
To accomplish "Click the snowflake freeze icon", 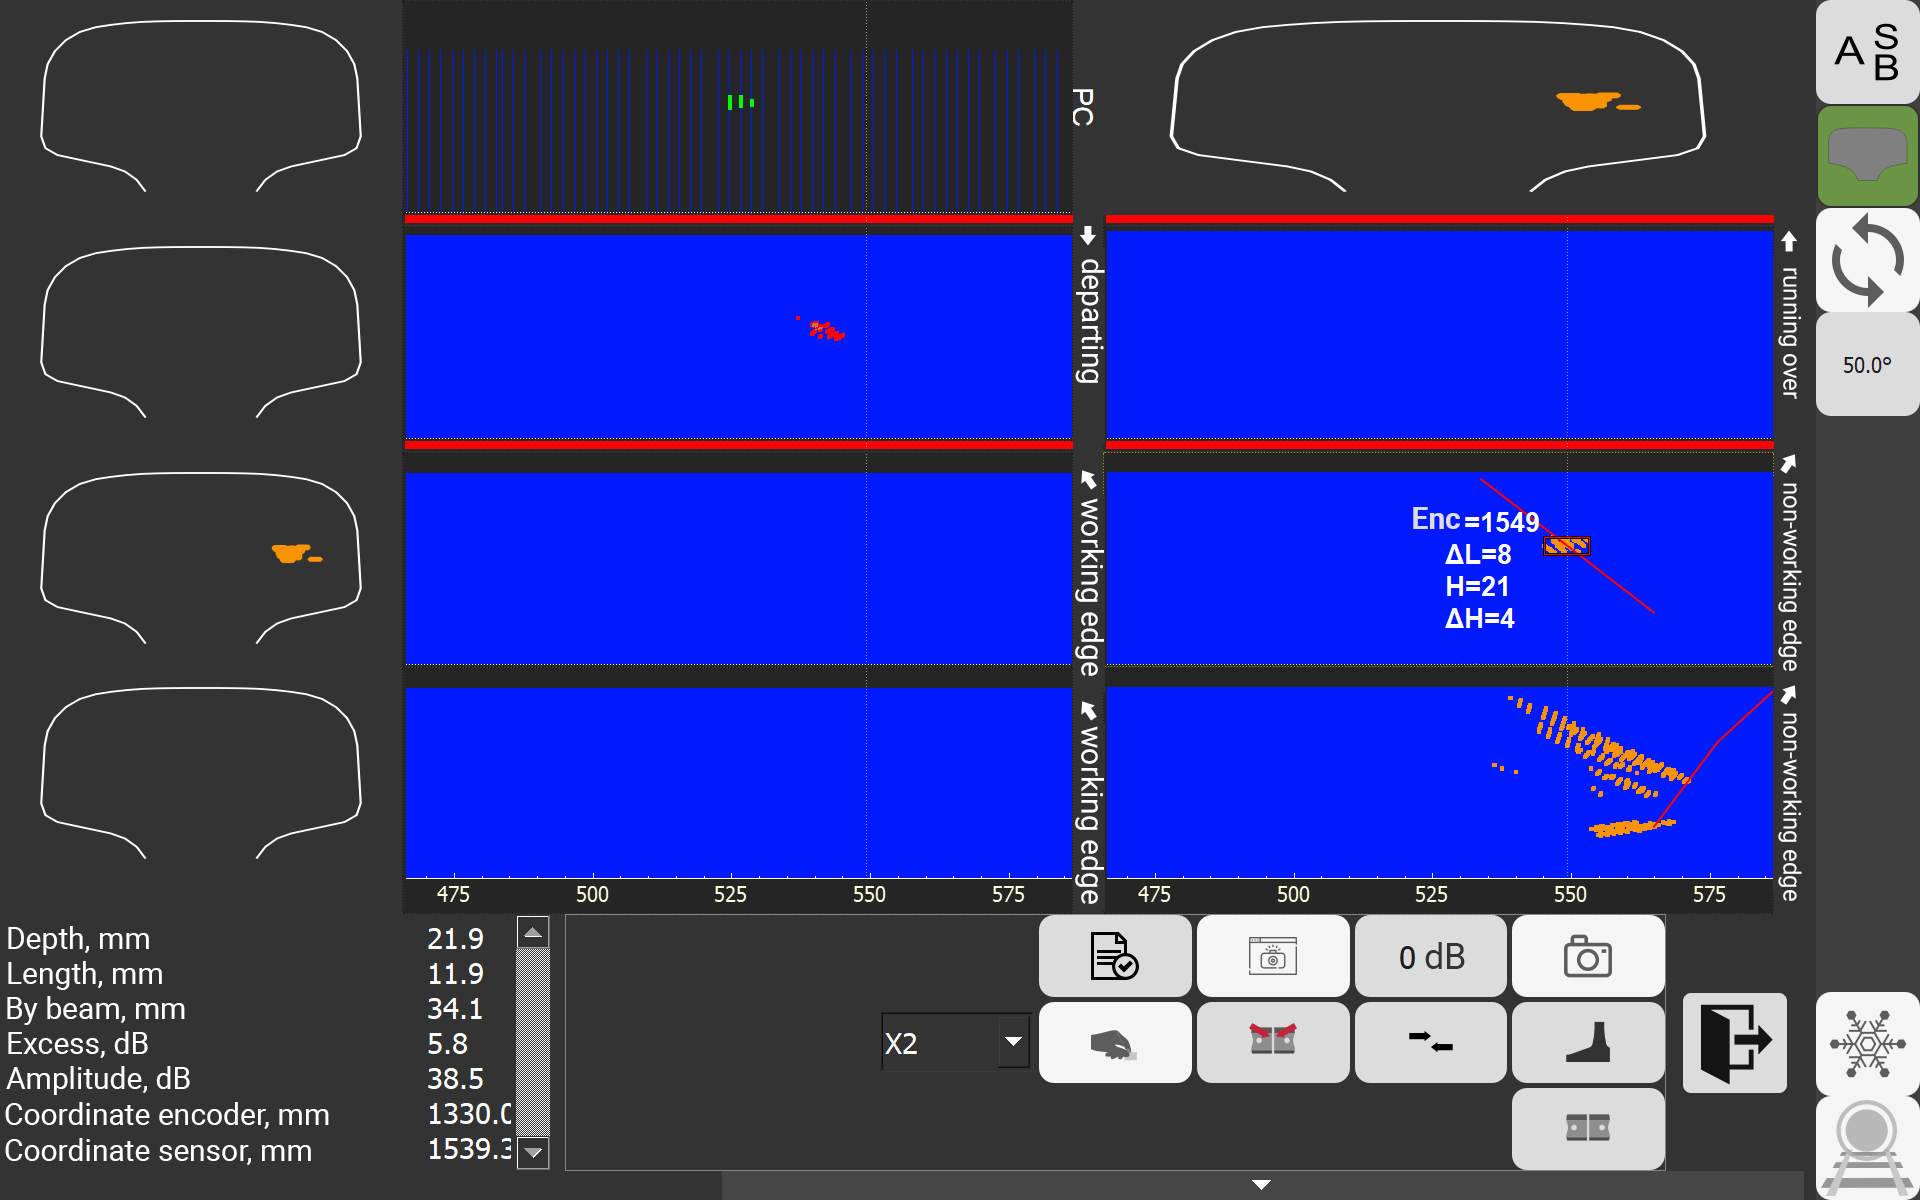I will tap(1866, 1043).
